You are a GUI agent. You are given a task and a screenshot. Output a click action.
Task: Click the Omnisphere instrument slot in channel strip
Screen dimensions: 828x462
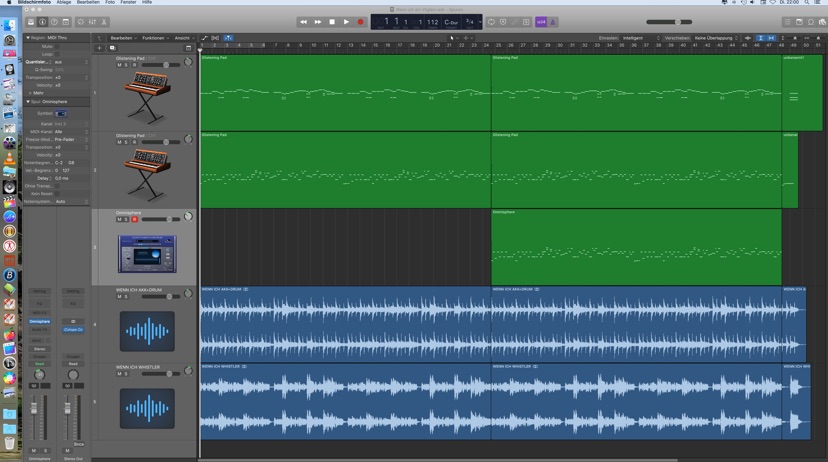pyautogui.click(x=40, y=321)
